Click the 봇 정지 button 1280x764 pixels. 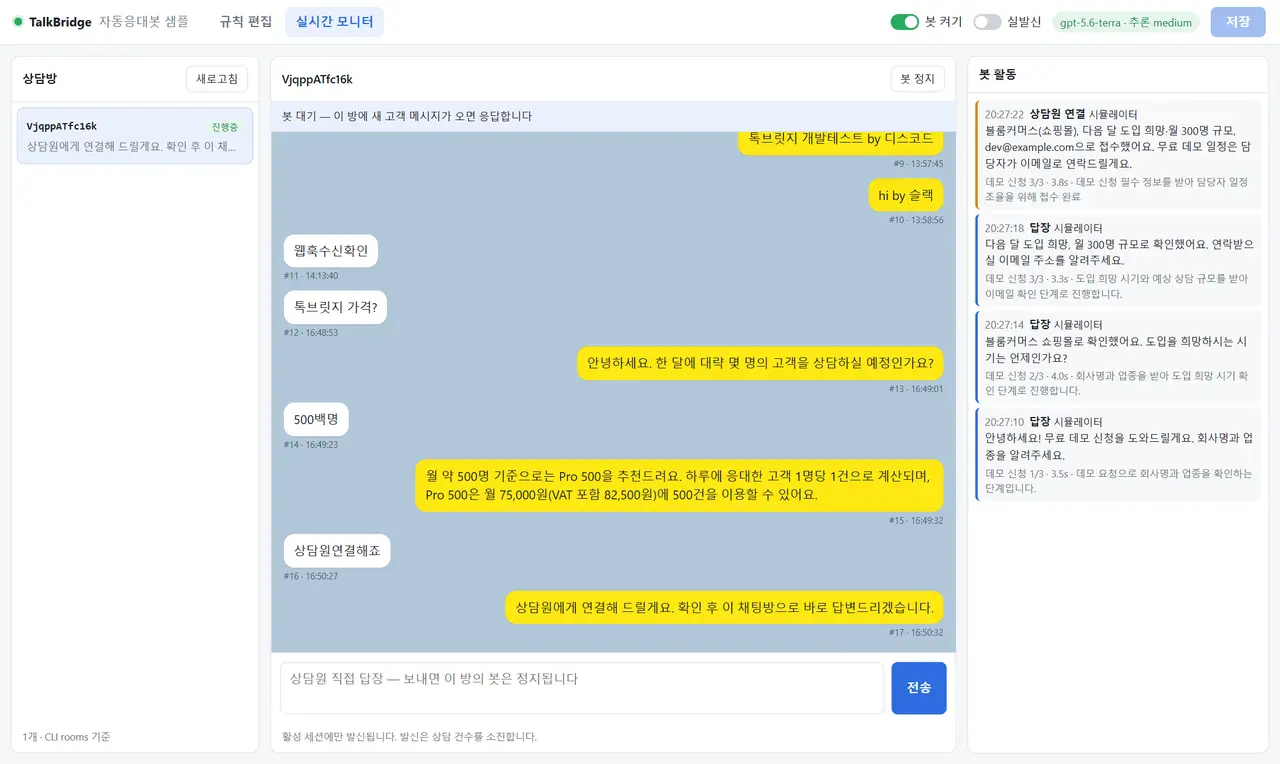pyautogui.click(x=917, y=79)
